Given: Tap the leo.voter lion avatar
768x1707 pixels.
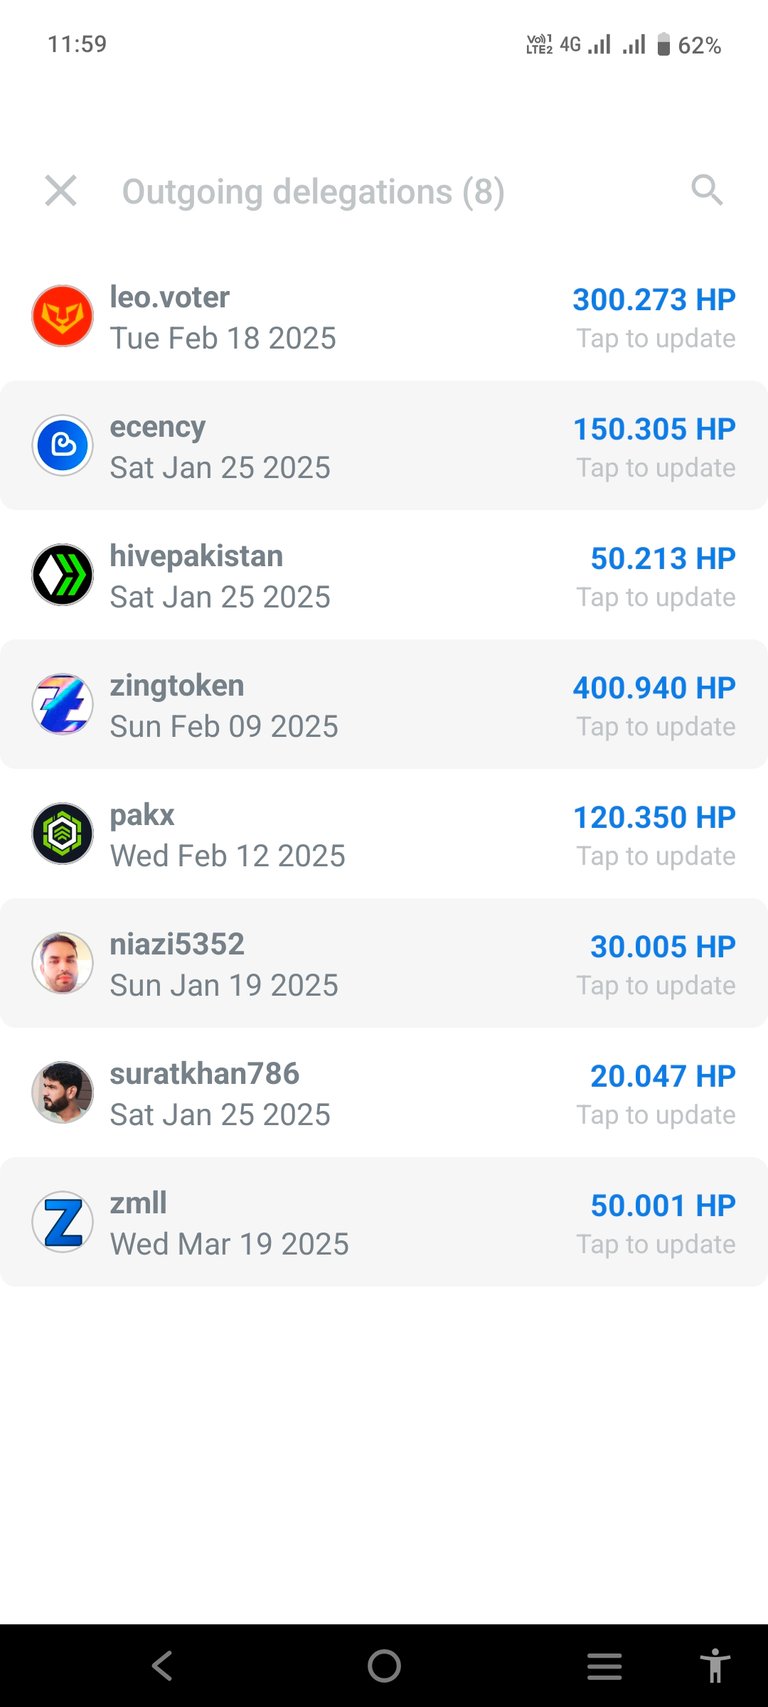Looking at the screenshot, I should [63, 316].
